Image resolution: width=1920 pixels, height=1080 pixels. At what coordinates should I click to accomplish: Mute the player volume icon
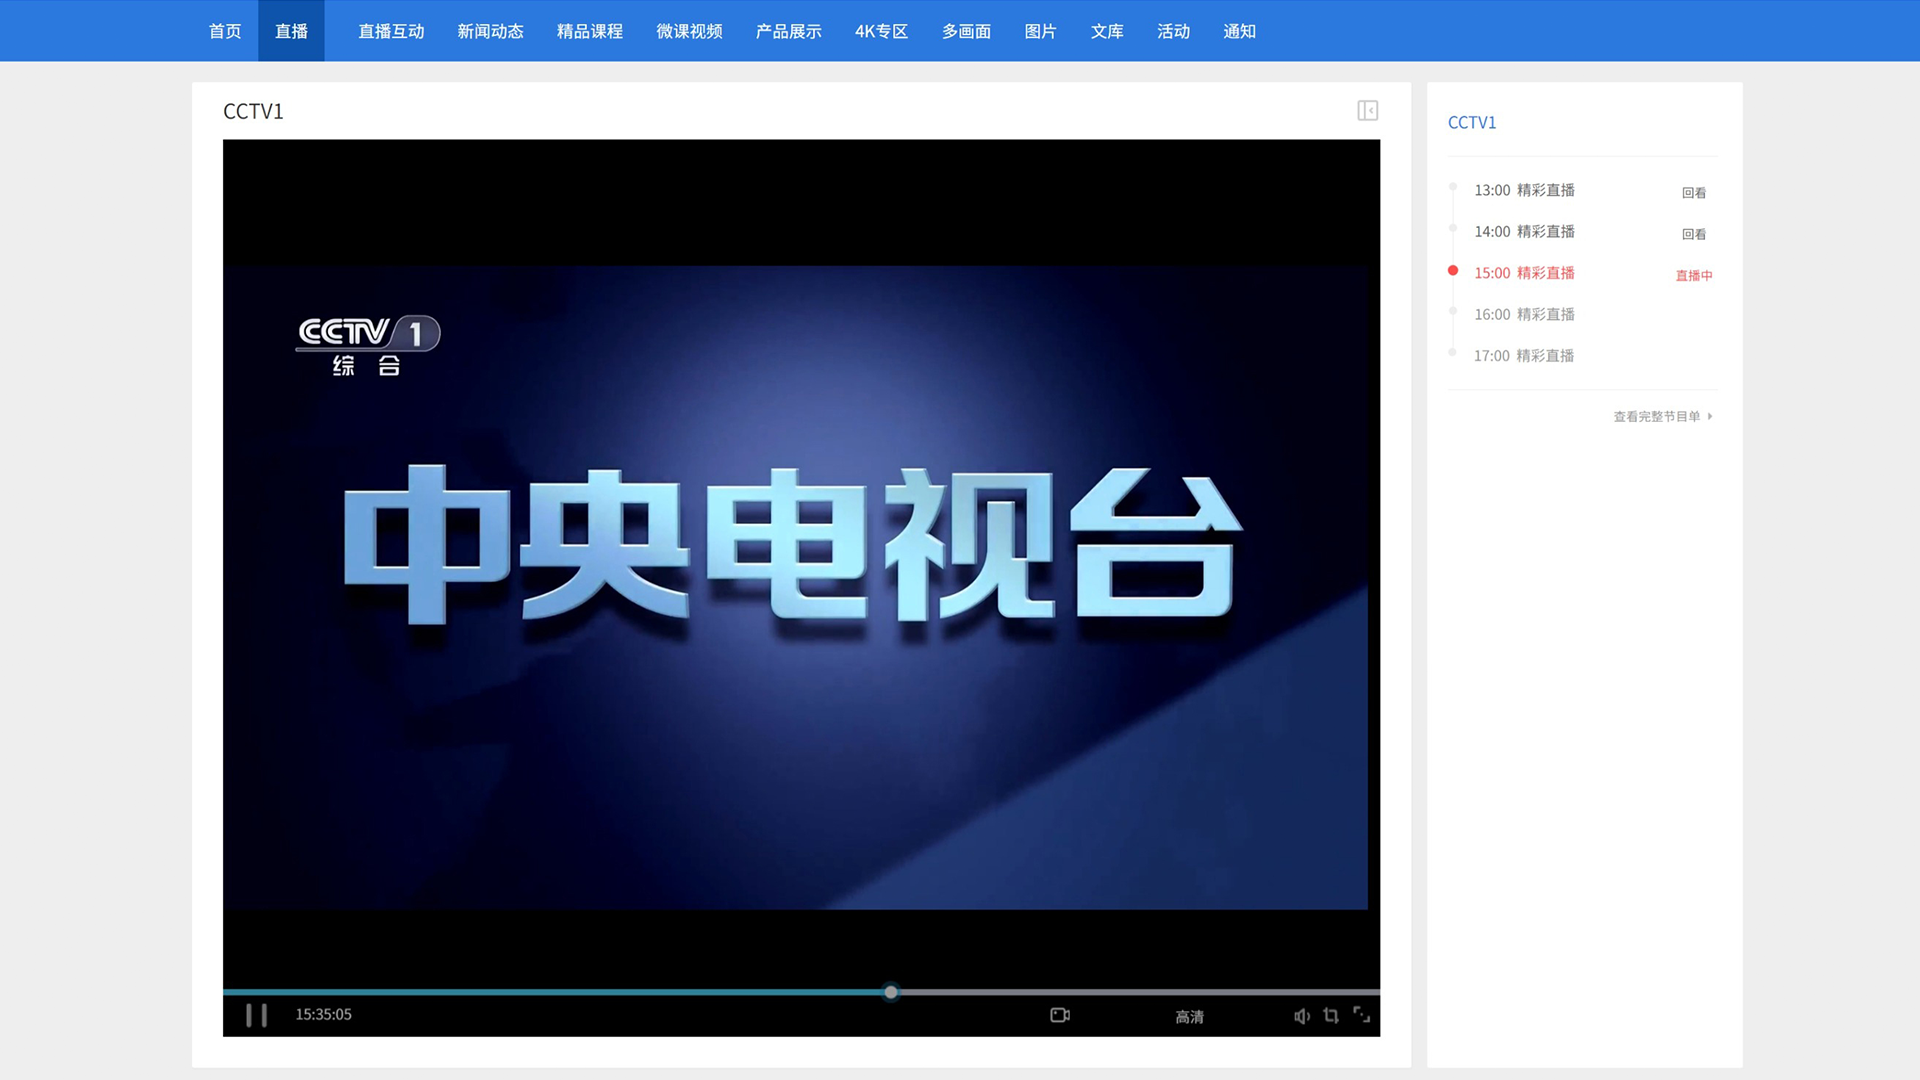[1301, 1016]
